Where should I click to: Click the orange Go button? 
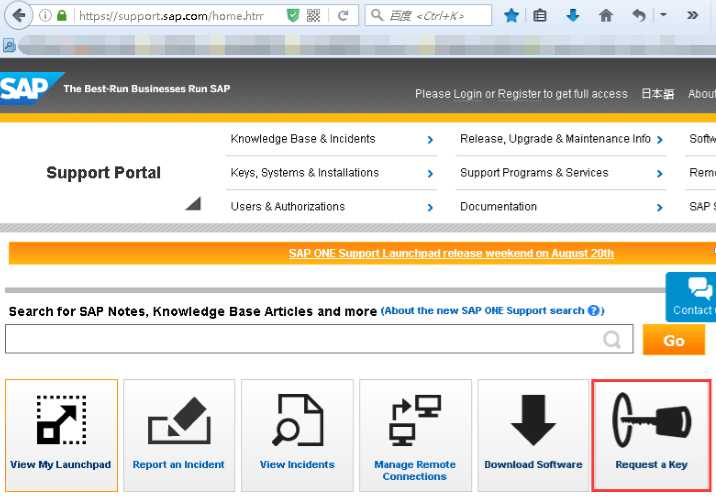click(674, 340)
